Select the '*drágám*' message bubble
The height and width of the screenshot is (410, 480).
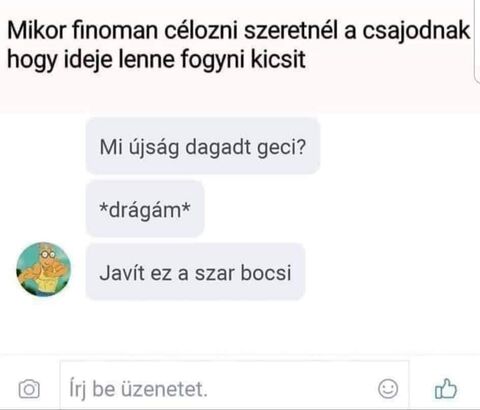[x=145, y=209]
